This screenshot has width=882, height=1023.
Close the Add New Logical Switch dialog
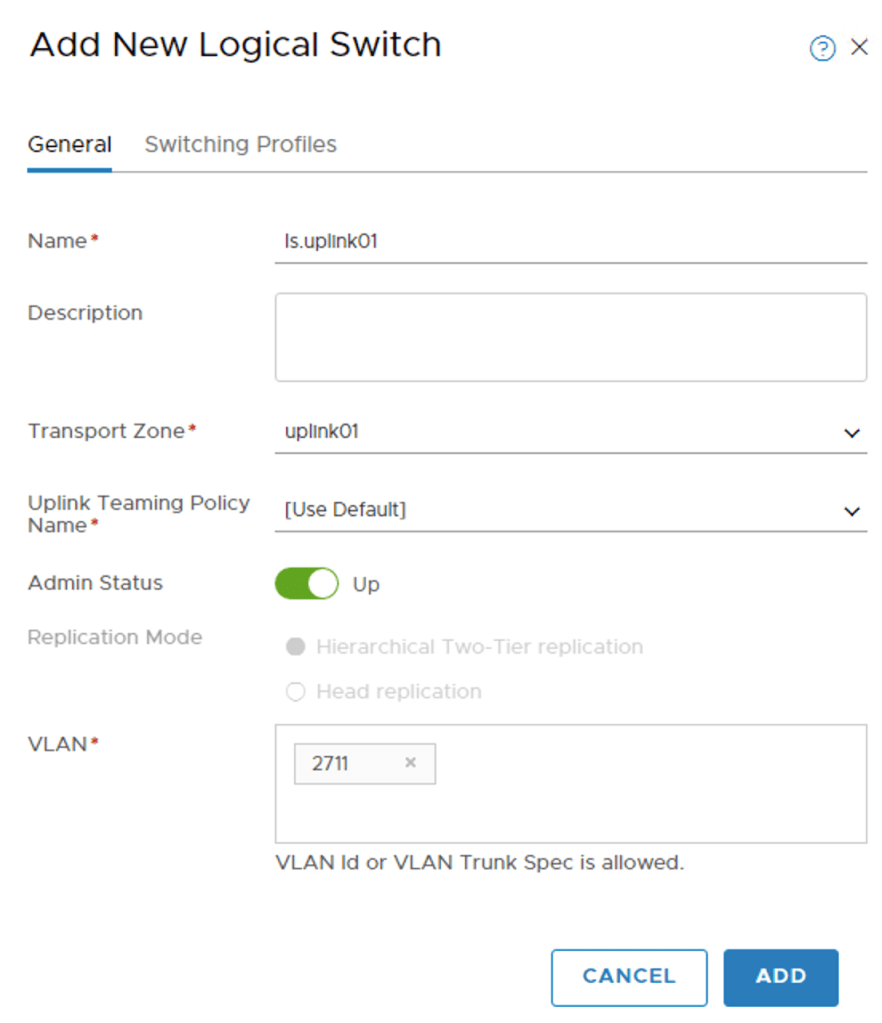coord(859,47)
